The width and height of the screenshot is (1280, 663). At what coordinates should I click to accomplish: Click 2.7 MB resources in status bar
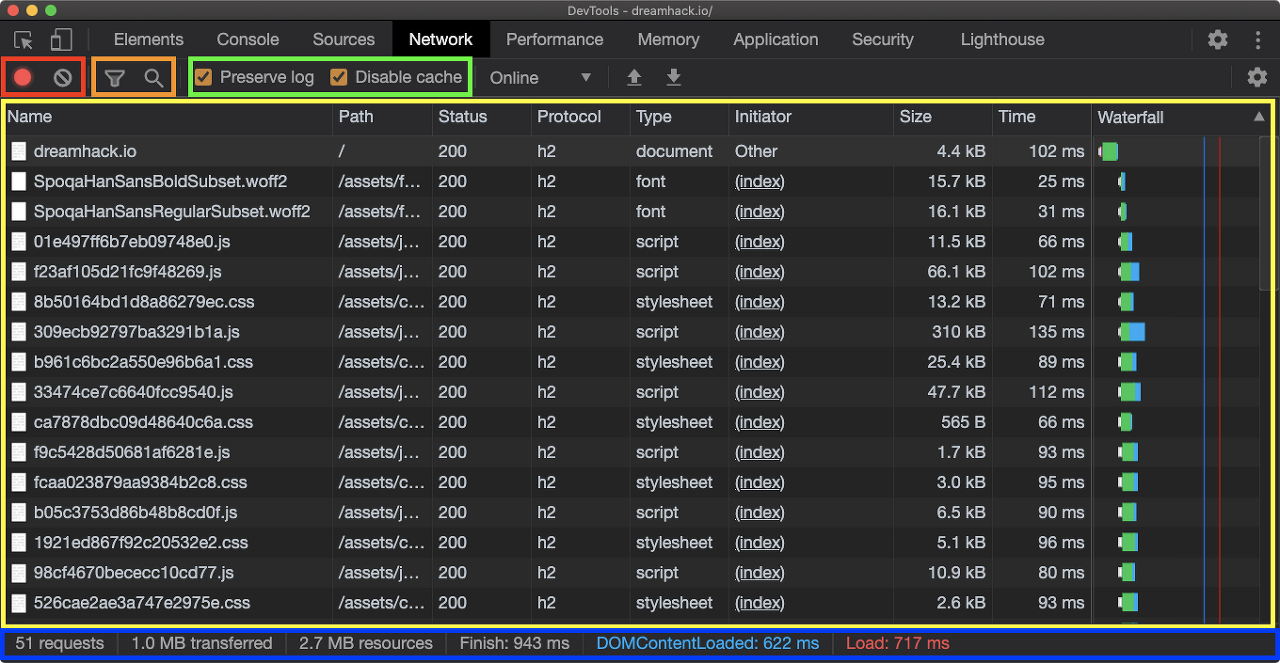pyautogui.click(x=366, y=643)
